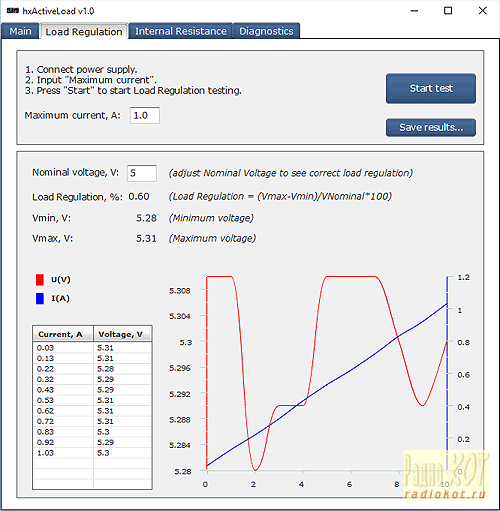
Task: Switch to the Main tab
Action: (x=20, y=31)
